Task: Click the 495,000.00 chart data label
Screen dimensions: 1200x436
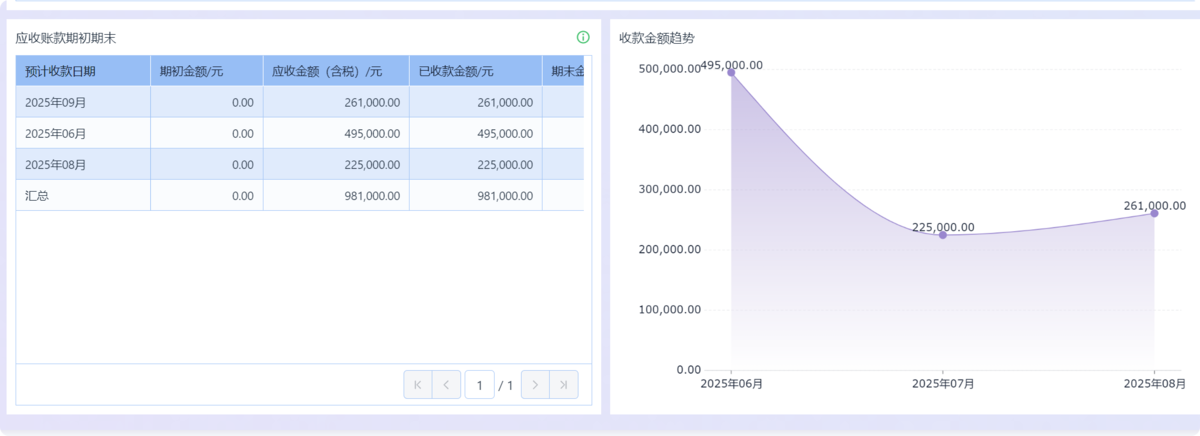Action: 731,65
